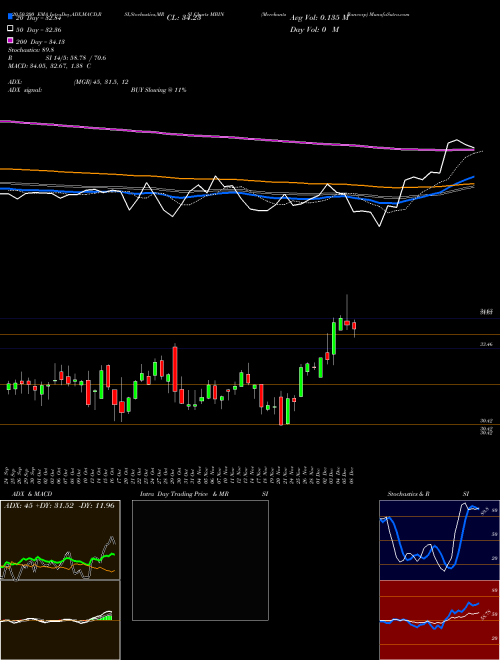Click the tallest green candlestick near the right
The width and height of the screenshot is (500, 660).
(334, 338)
